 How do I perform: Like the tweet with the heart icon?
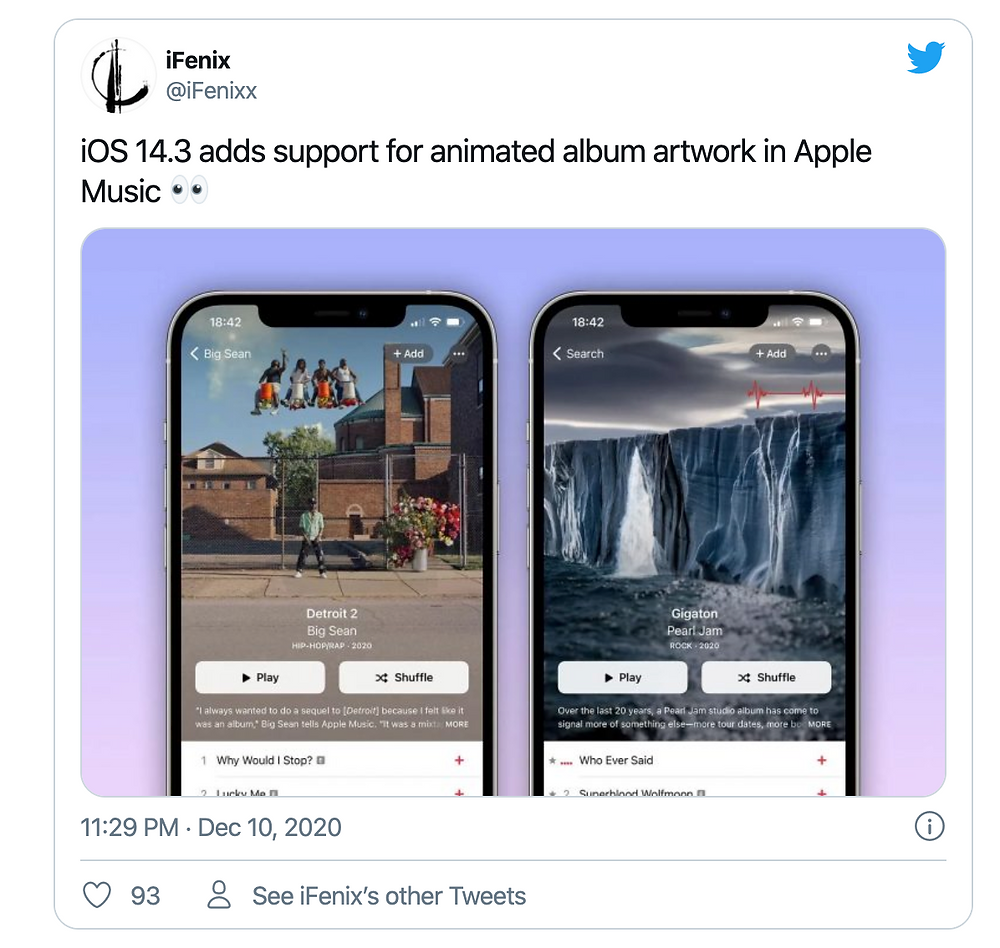pyautogui.click(x=97, y=895)
